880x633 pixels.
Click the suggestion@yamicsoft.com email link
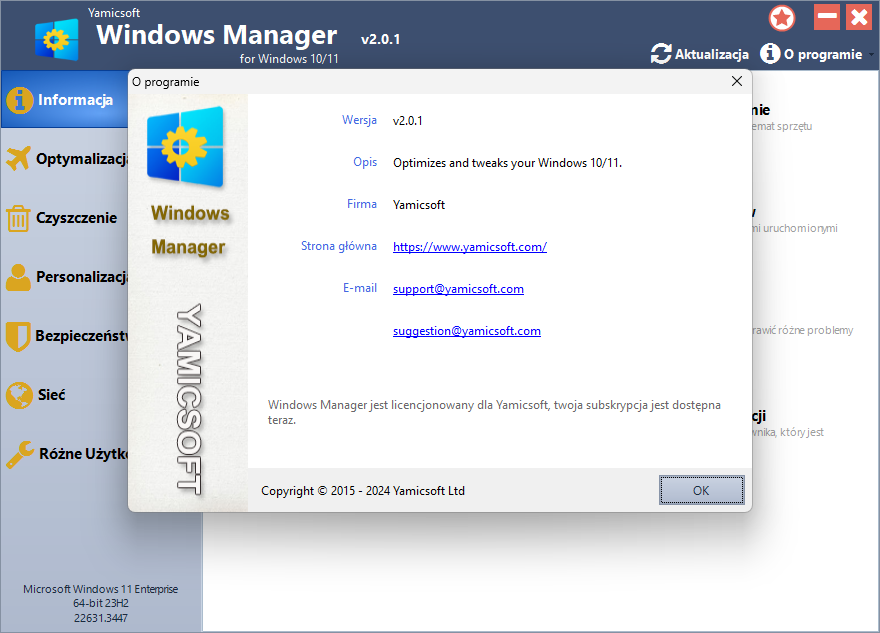tap(466, 331)
